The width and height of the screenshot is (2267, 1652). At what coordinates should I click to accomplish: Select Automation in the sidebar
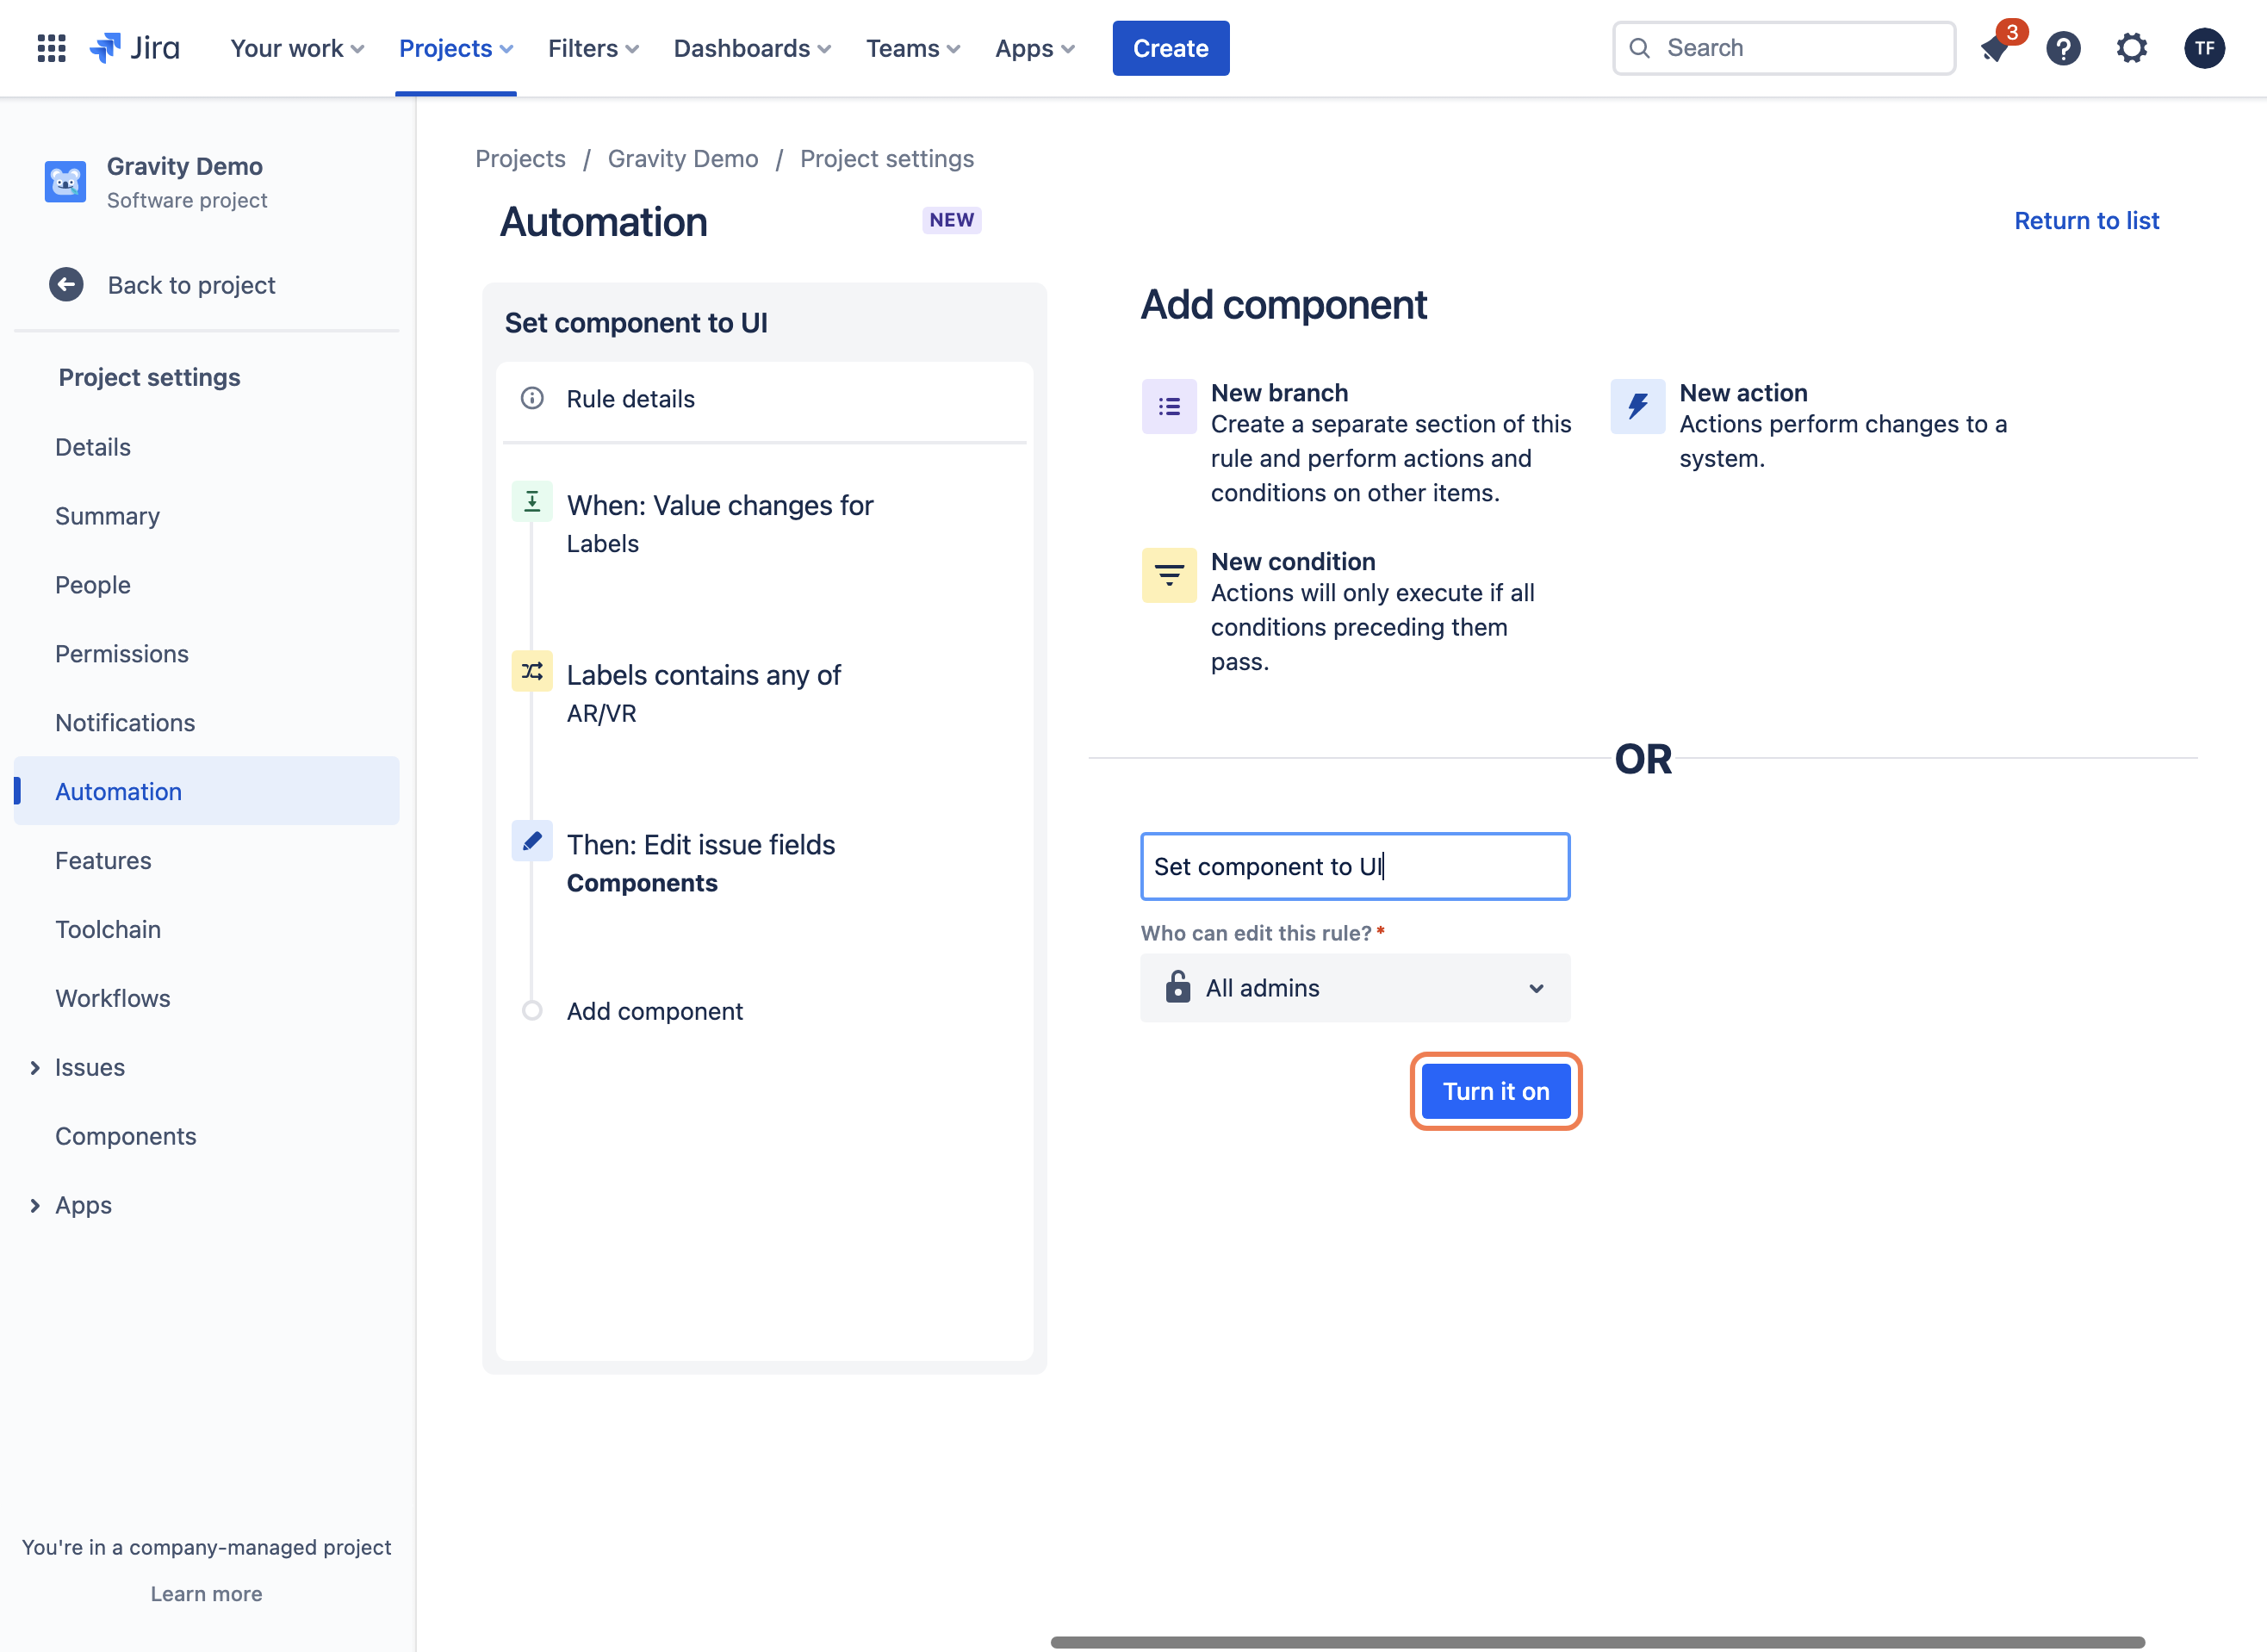[x=207, y=791]
